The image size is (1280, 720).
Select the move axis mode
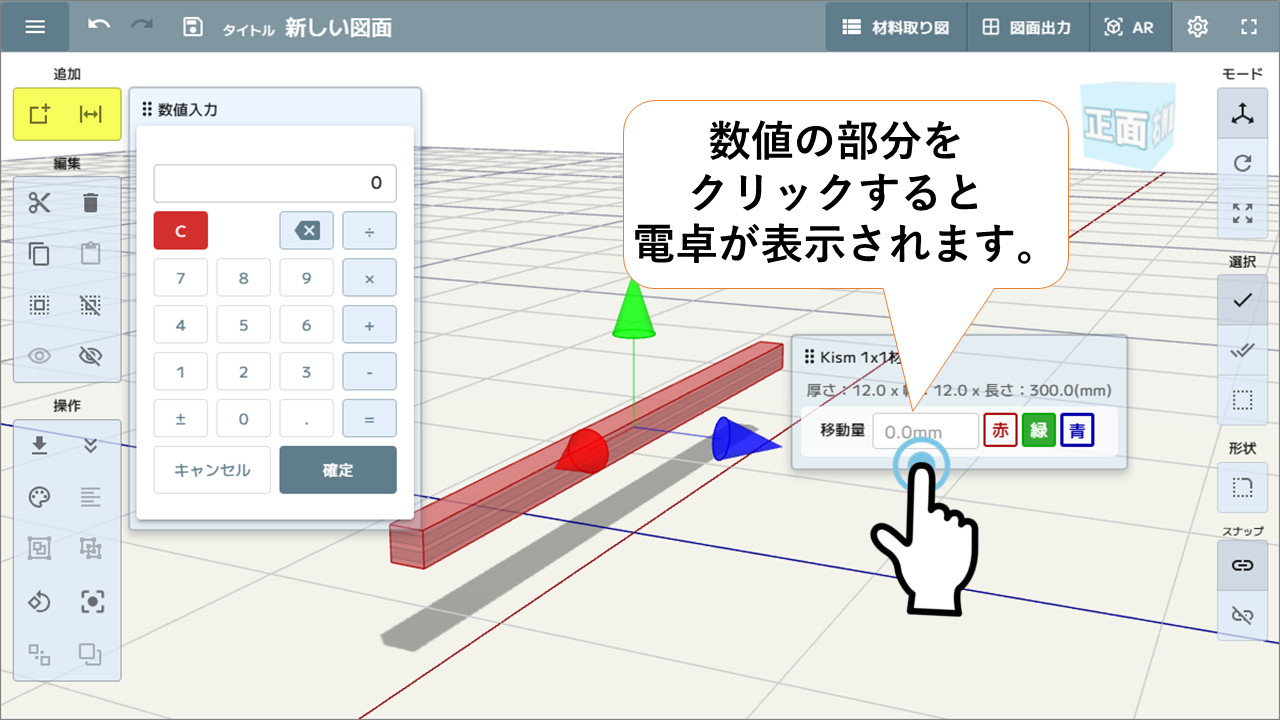coord(1243,113)
